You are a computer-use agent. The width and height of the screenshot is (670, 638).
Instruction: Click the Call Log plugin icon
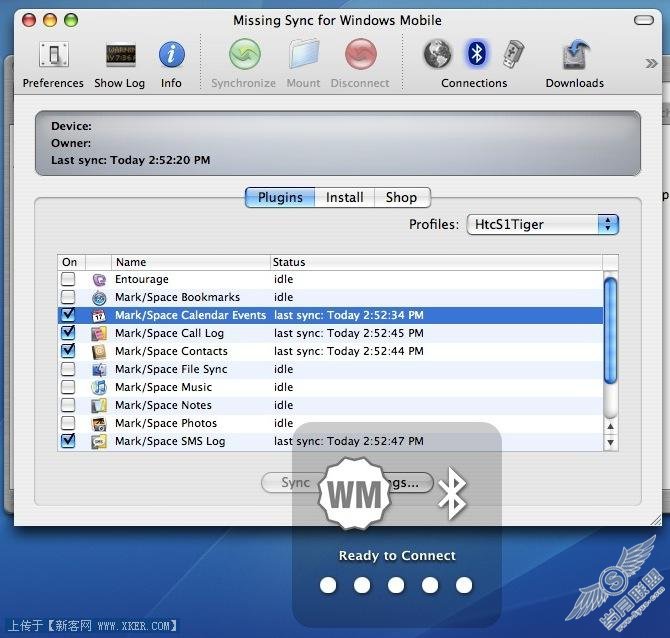[99, 333]
